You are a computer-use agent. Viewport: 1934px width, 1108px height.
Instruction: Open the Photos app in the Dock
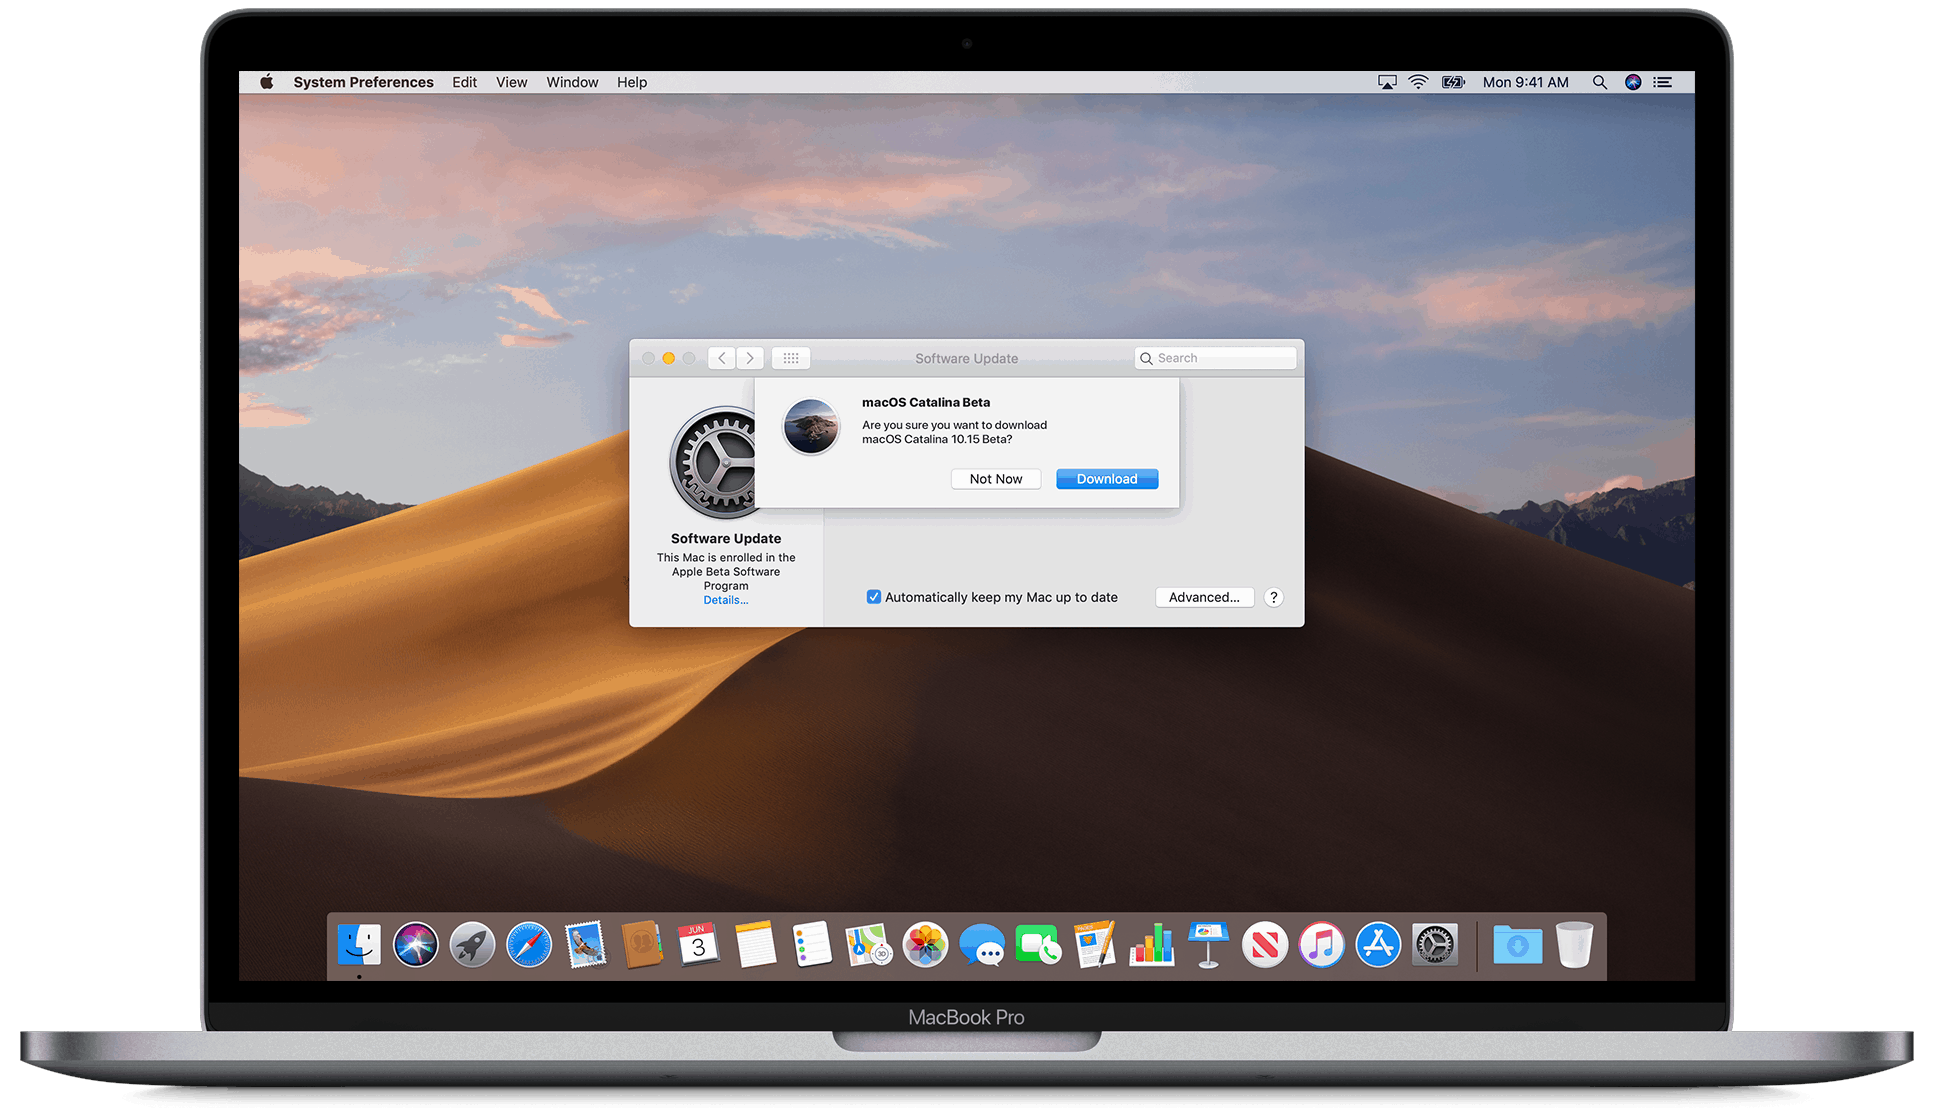coord(925,944)
